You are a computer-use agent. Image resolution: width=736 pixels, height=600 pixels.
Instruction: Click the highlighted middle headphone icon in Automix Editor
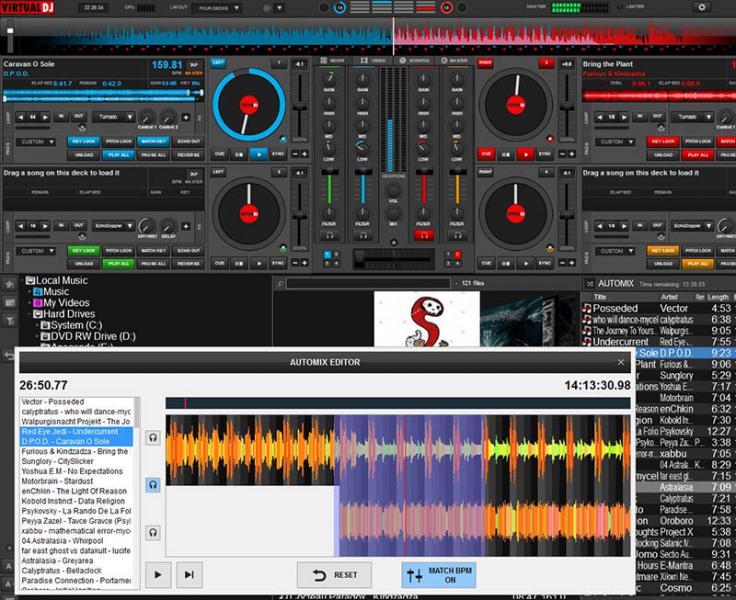(153, 485)
